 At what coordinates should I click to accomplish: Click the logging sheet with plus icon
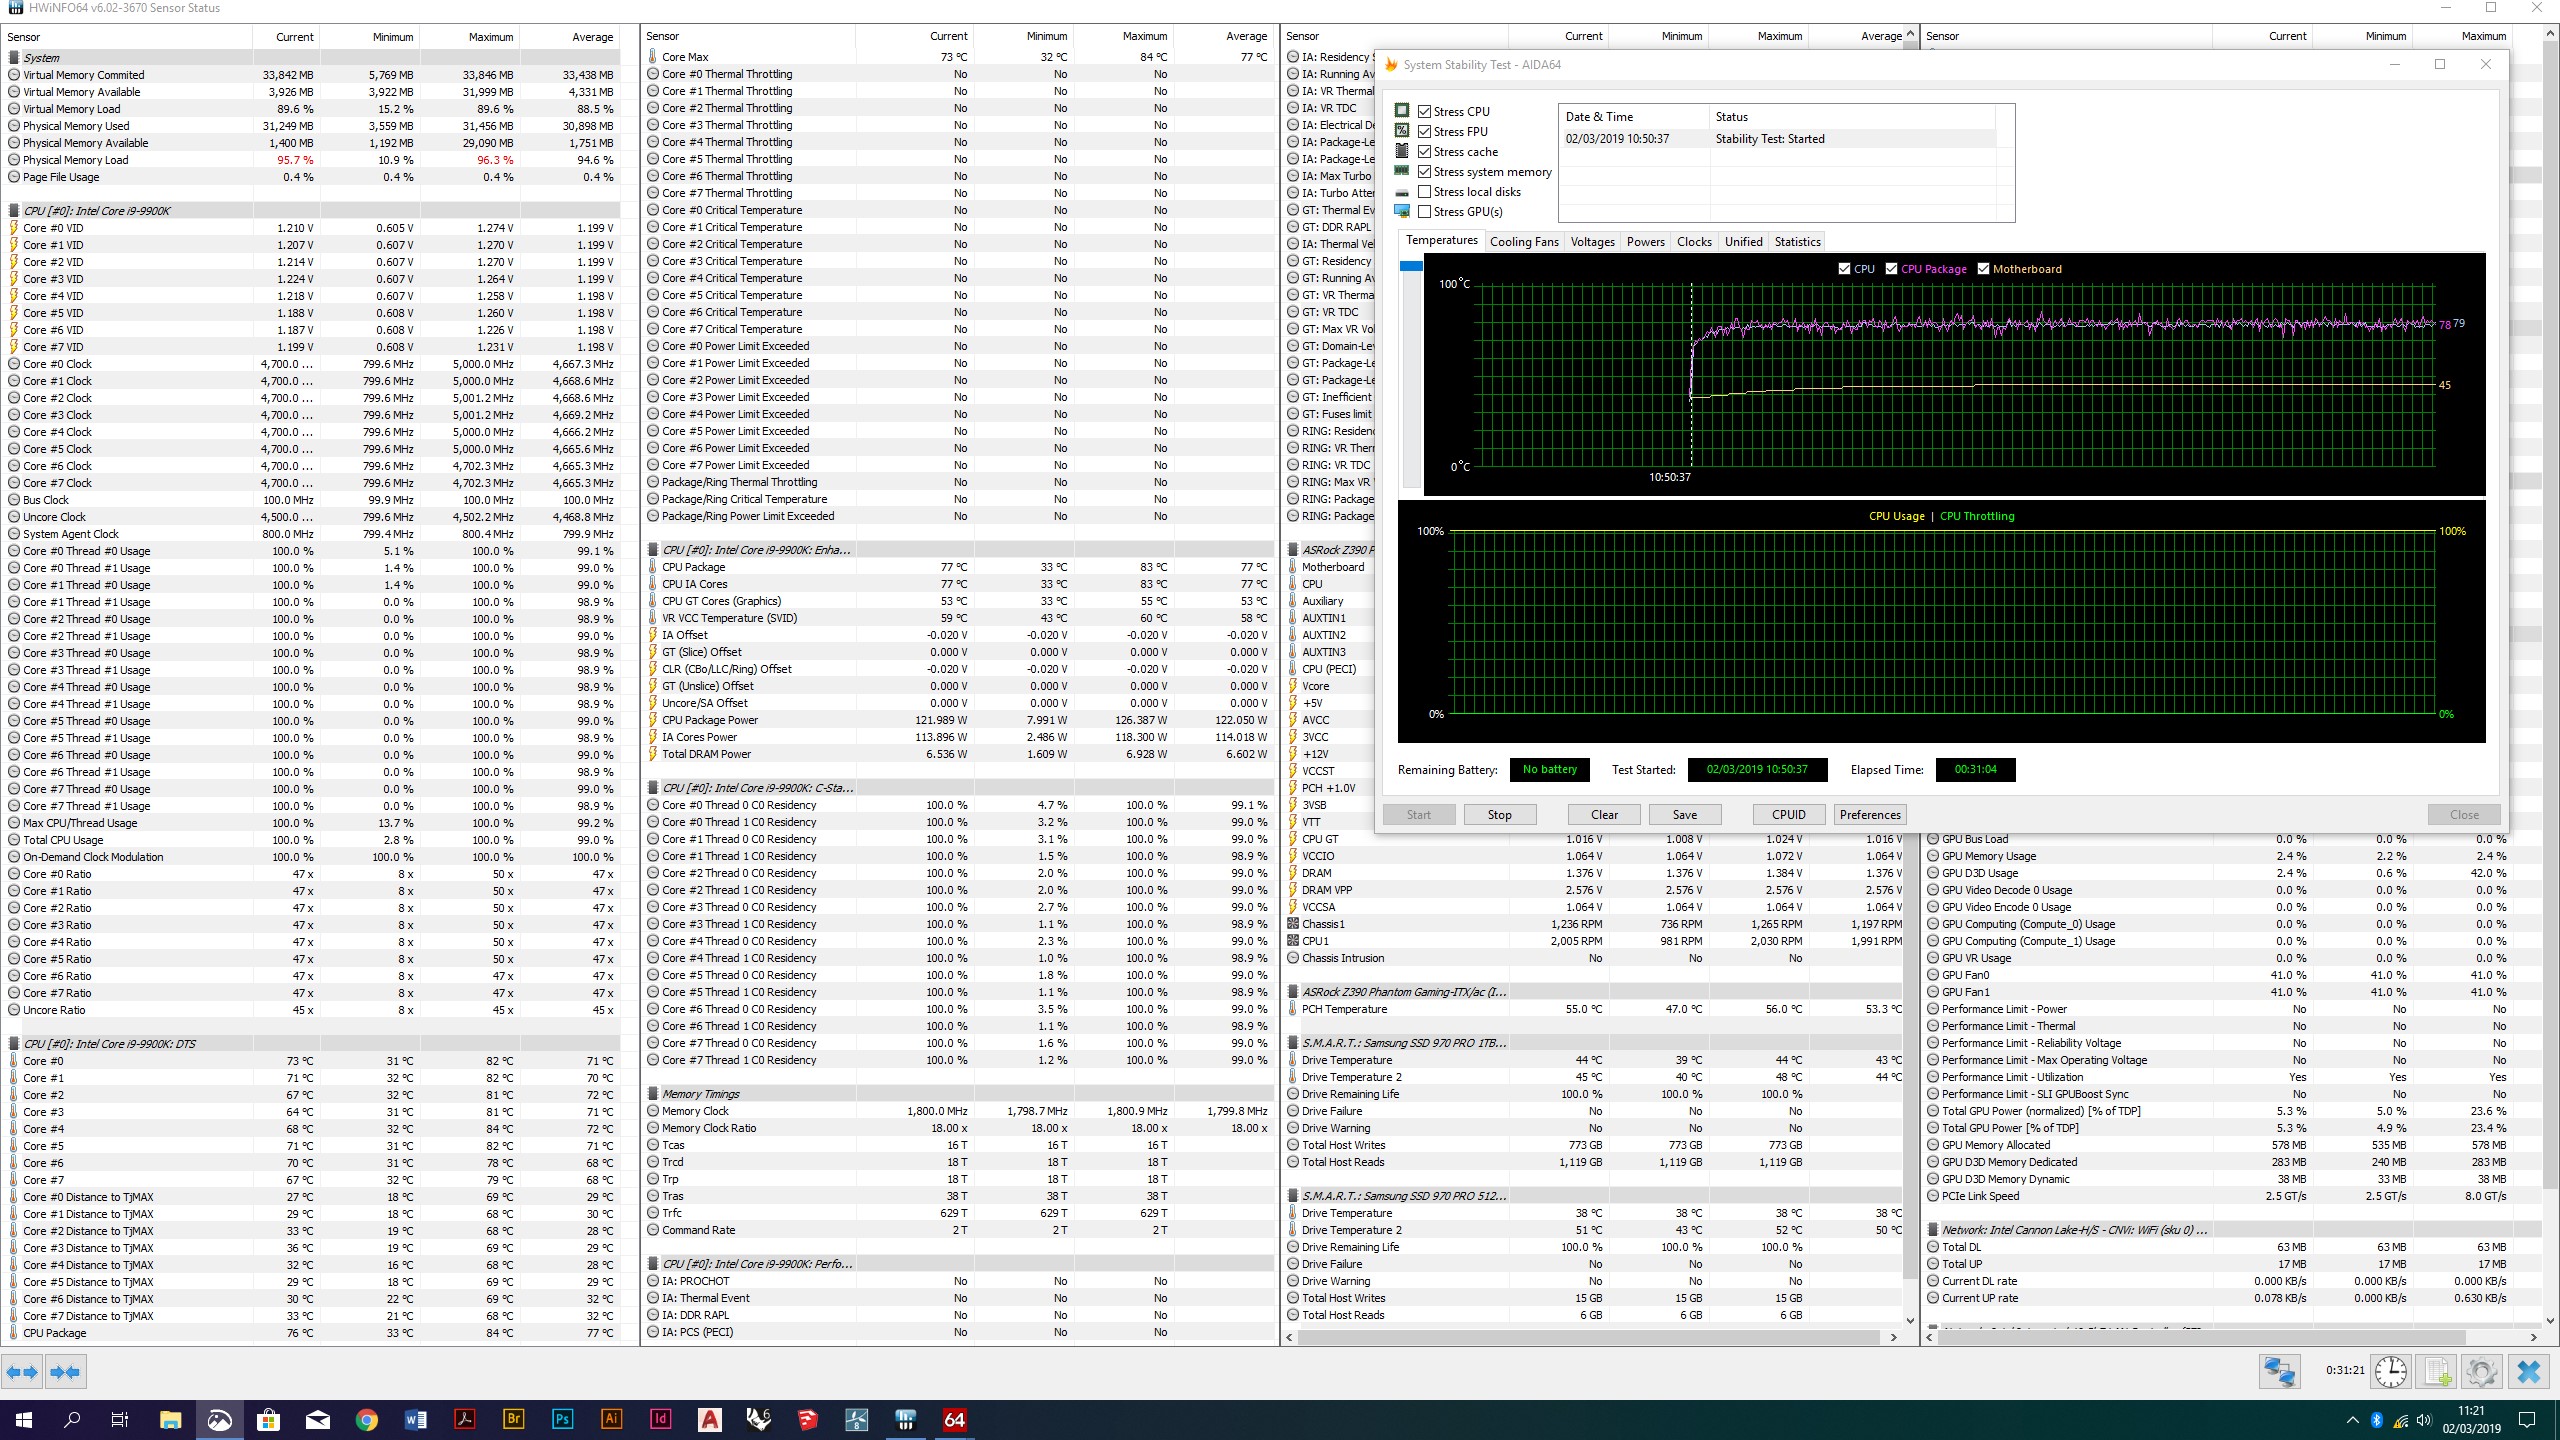[x=2437, y=1371]
